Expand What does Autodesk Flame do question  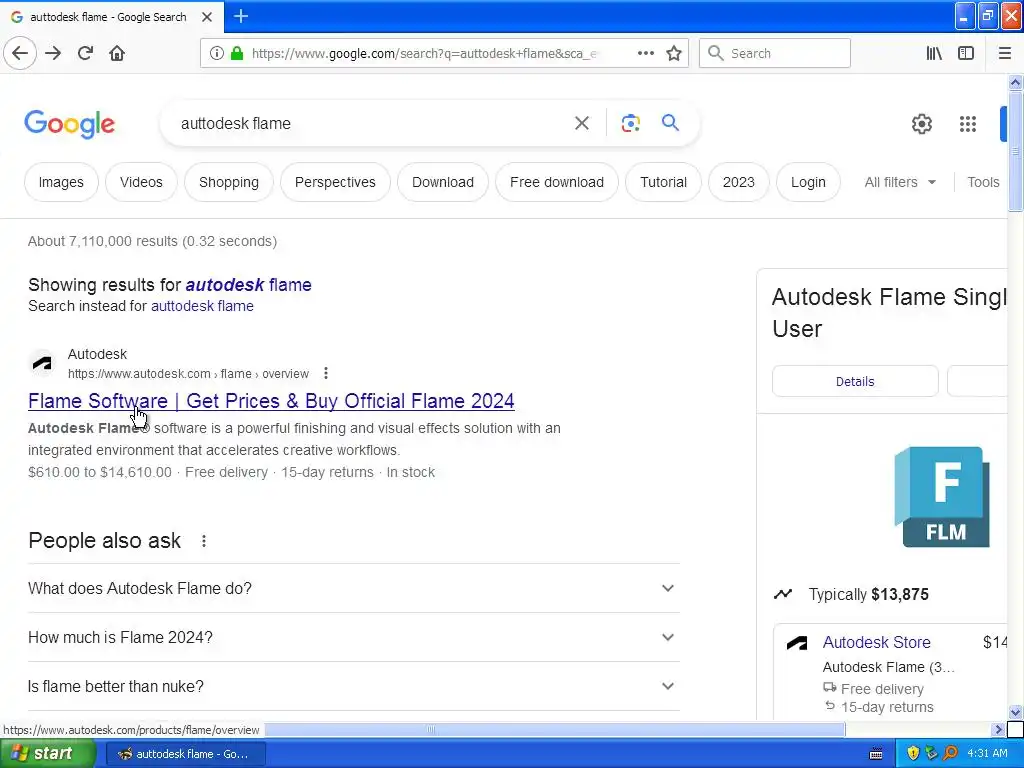tap(353, 588)
